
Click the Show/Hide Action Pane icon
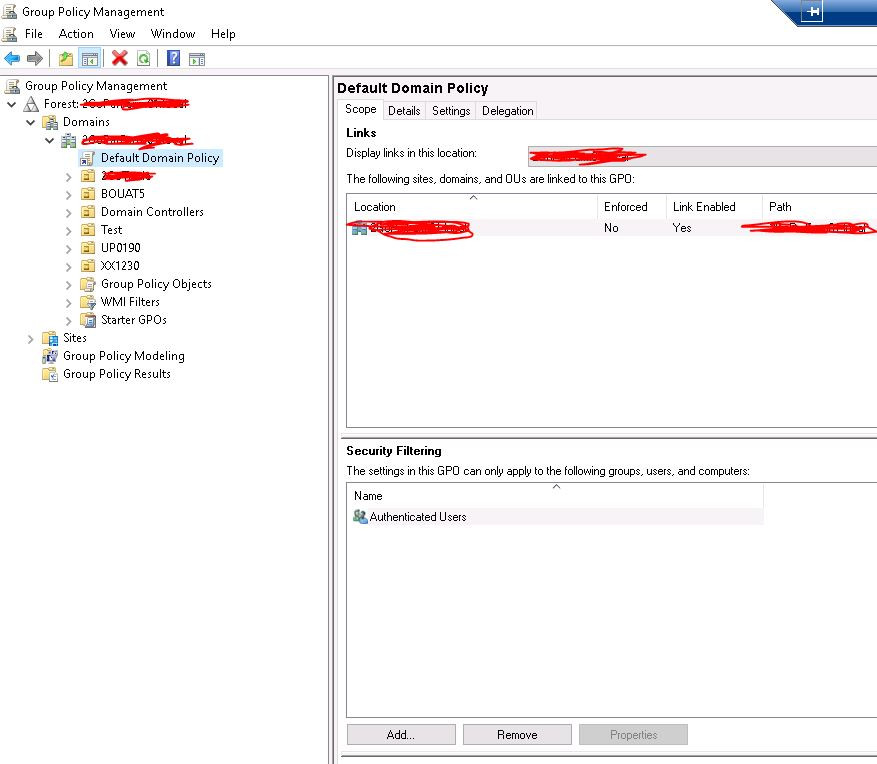click(x=197, y=59)
